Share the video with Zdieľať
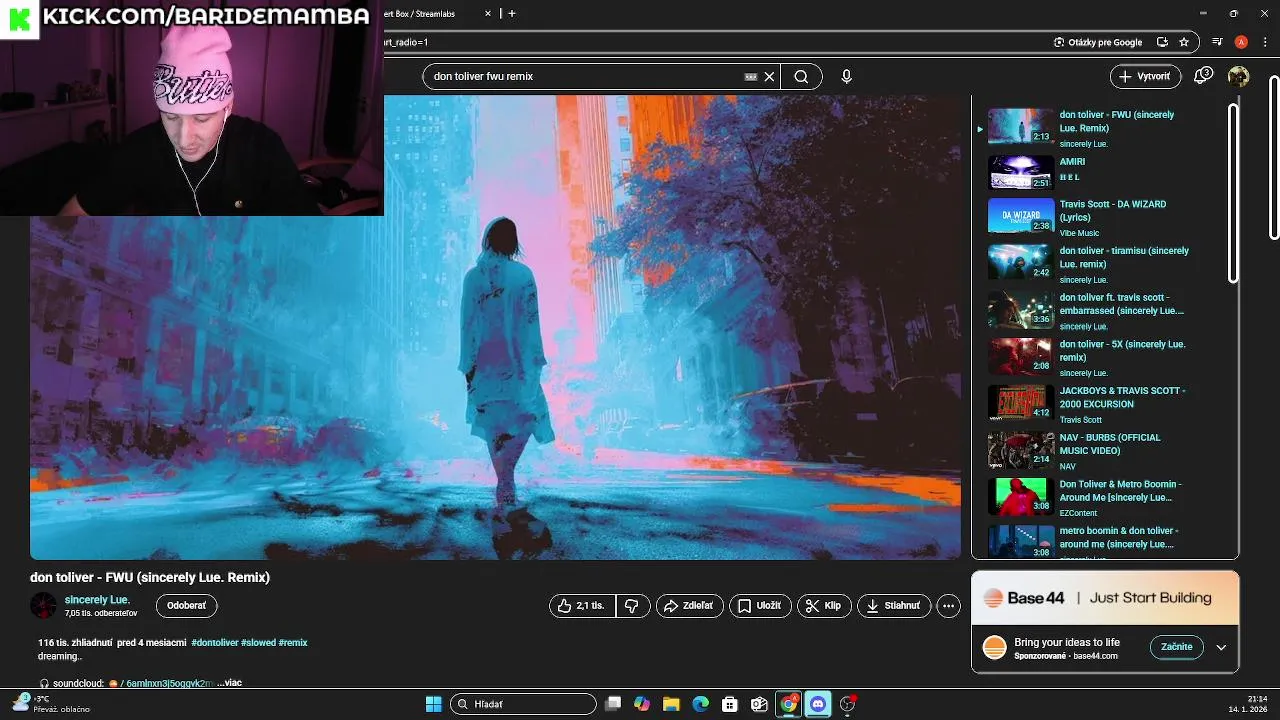The image size is (1280, 720). (x=689, y=606)
